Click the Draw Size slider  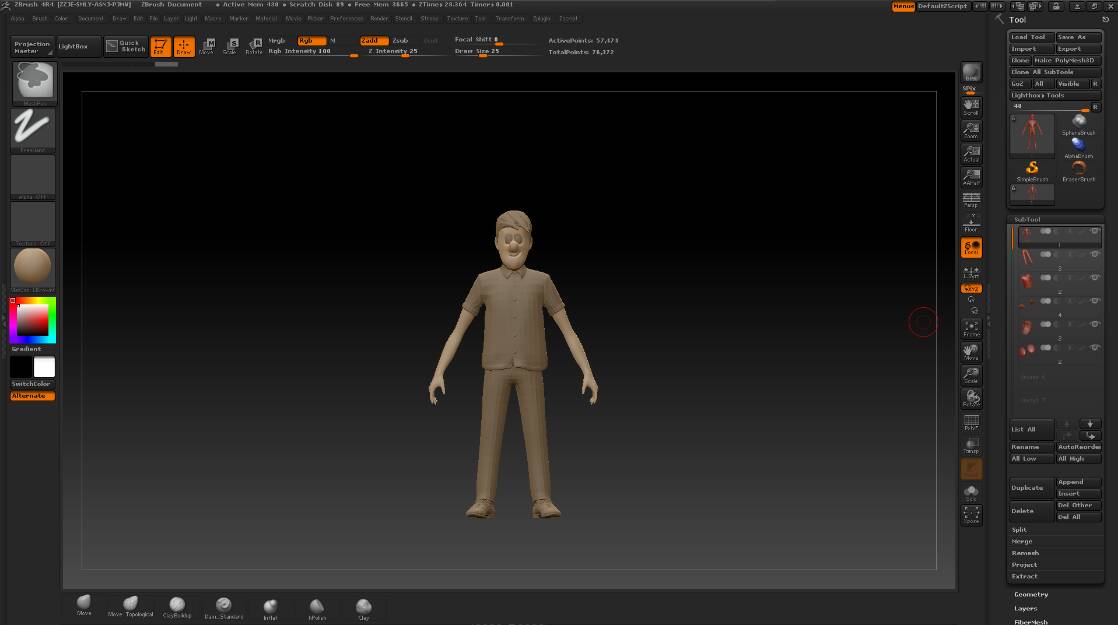click(478, 51)
